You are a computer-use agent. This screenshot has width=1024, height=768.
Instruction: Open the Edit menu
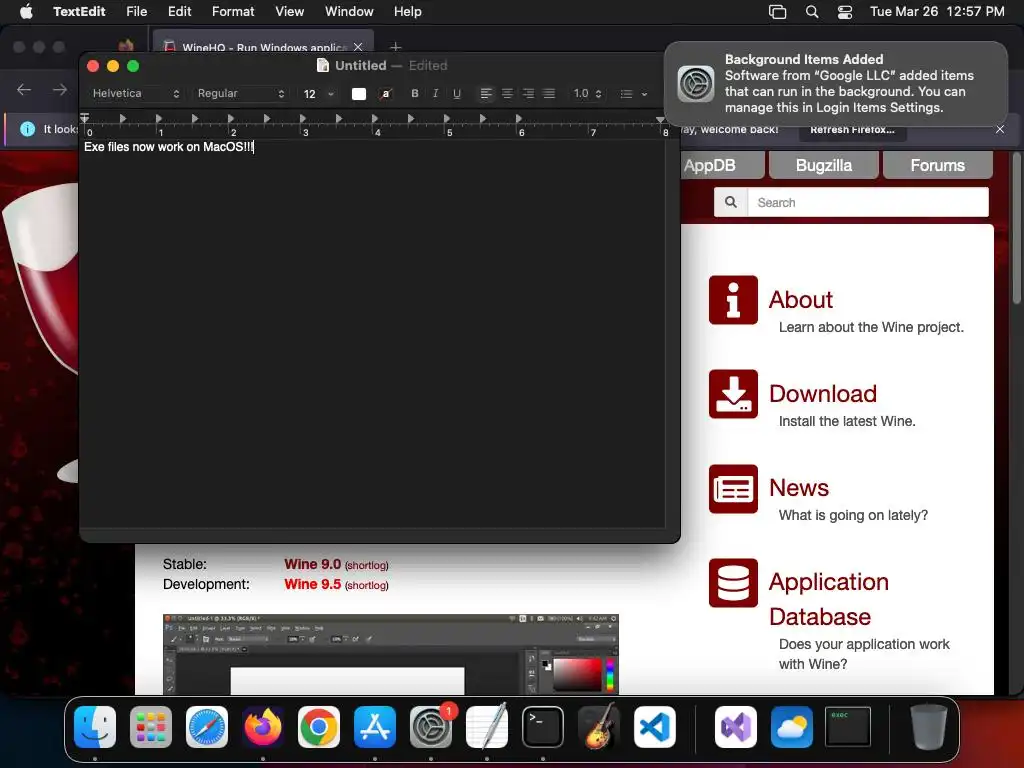click(180, 11)
